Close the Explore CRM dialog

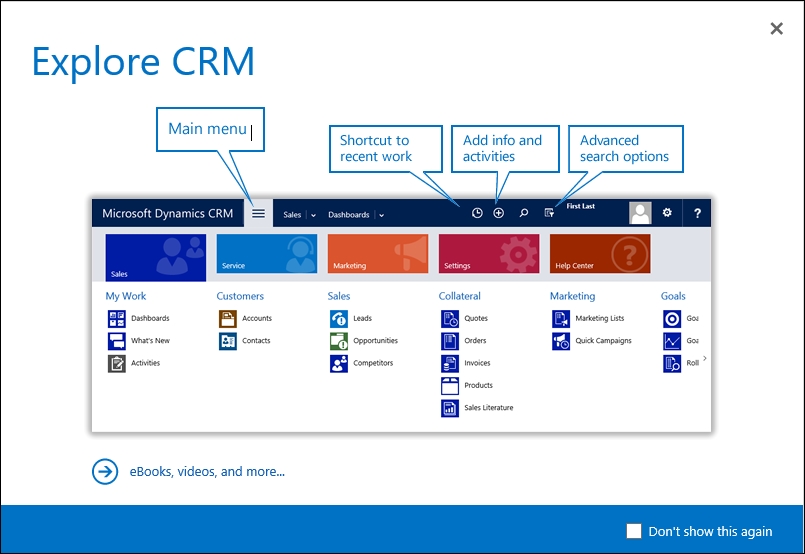(776, 28)
